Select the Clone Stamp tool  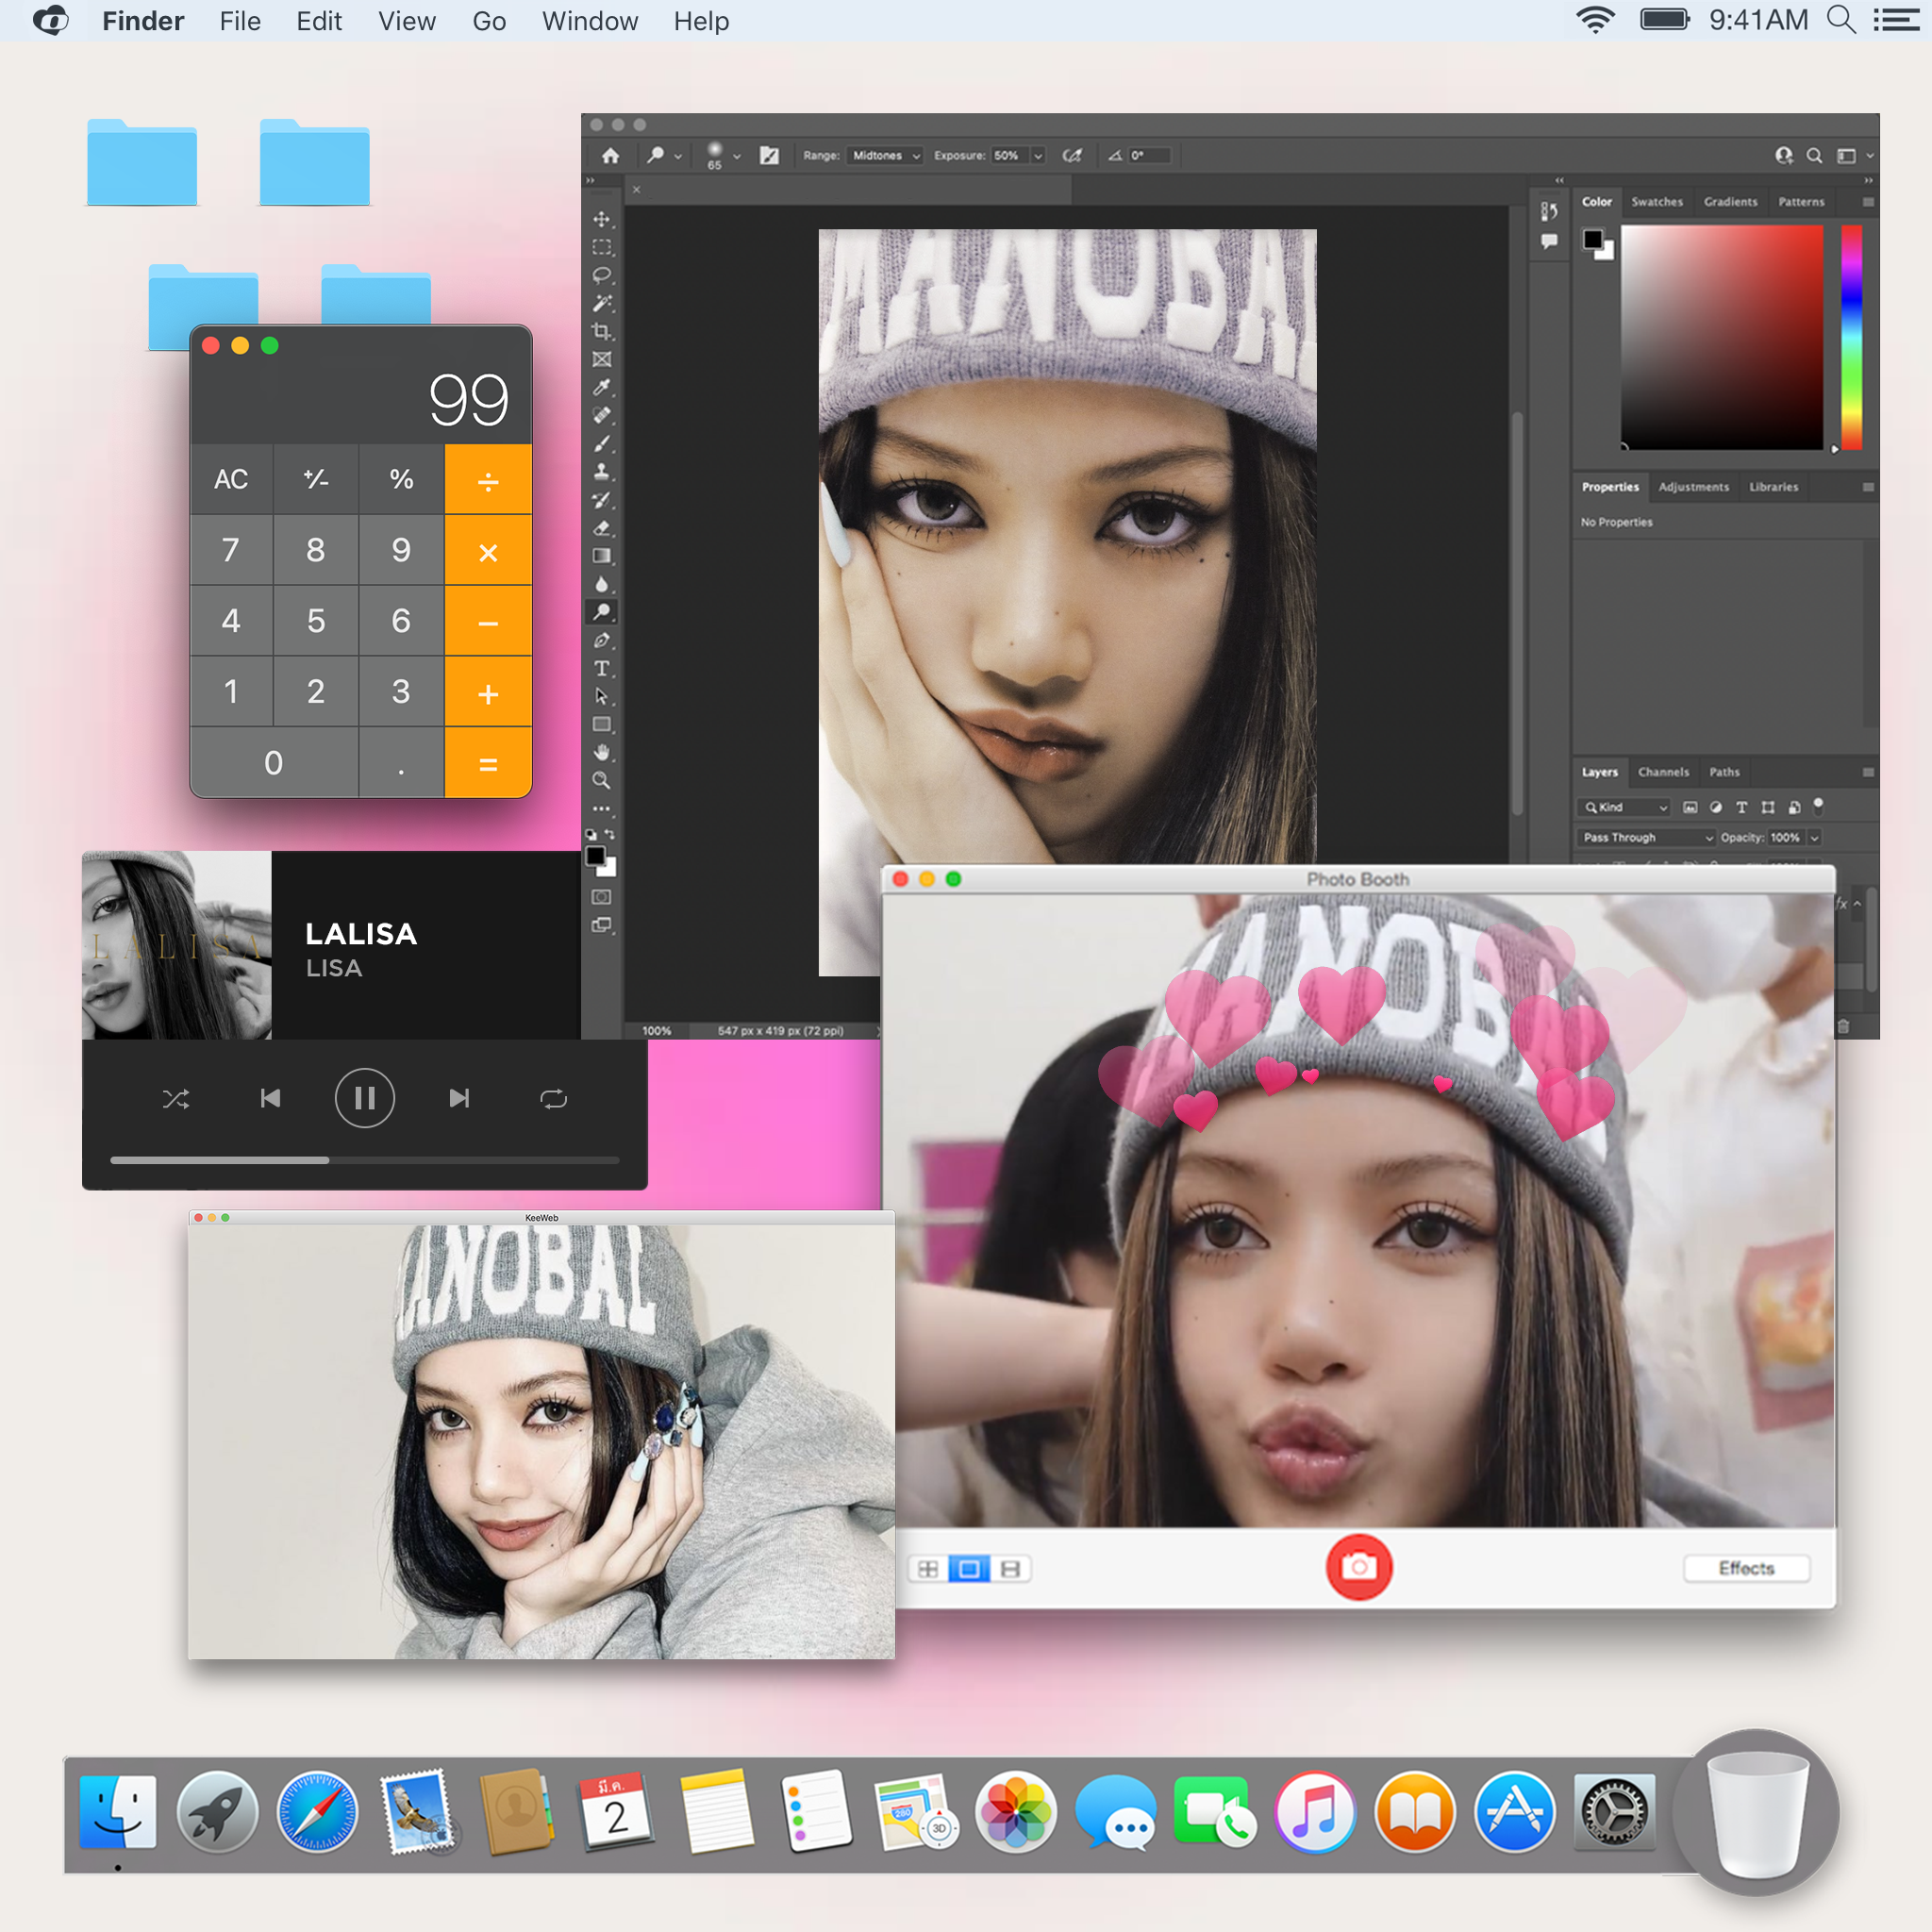(x=601, y=471)
